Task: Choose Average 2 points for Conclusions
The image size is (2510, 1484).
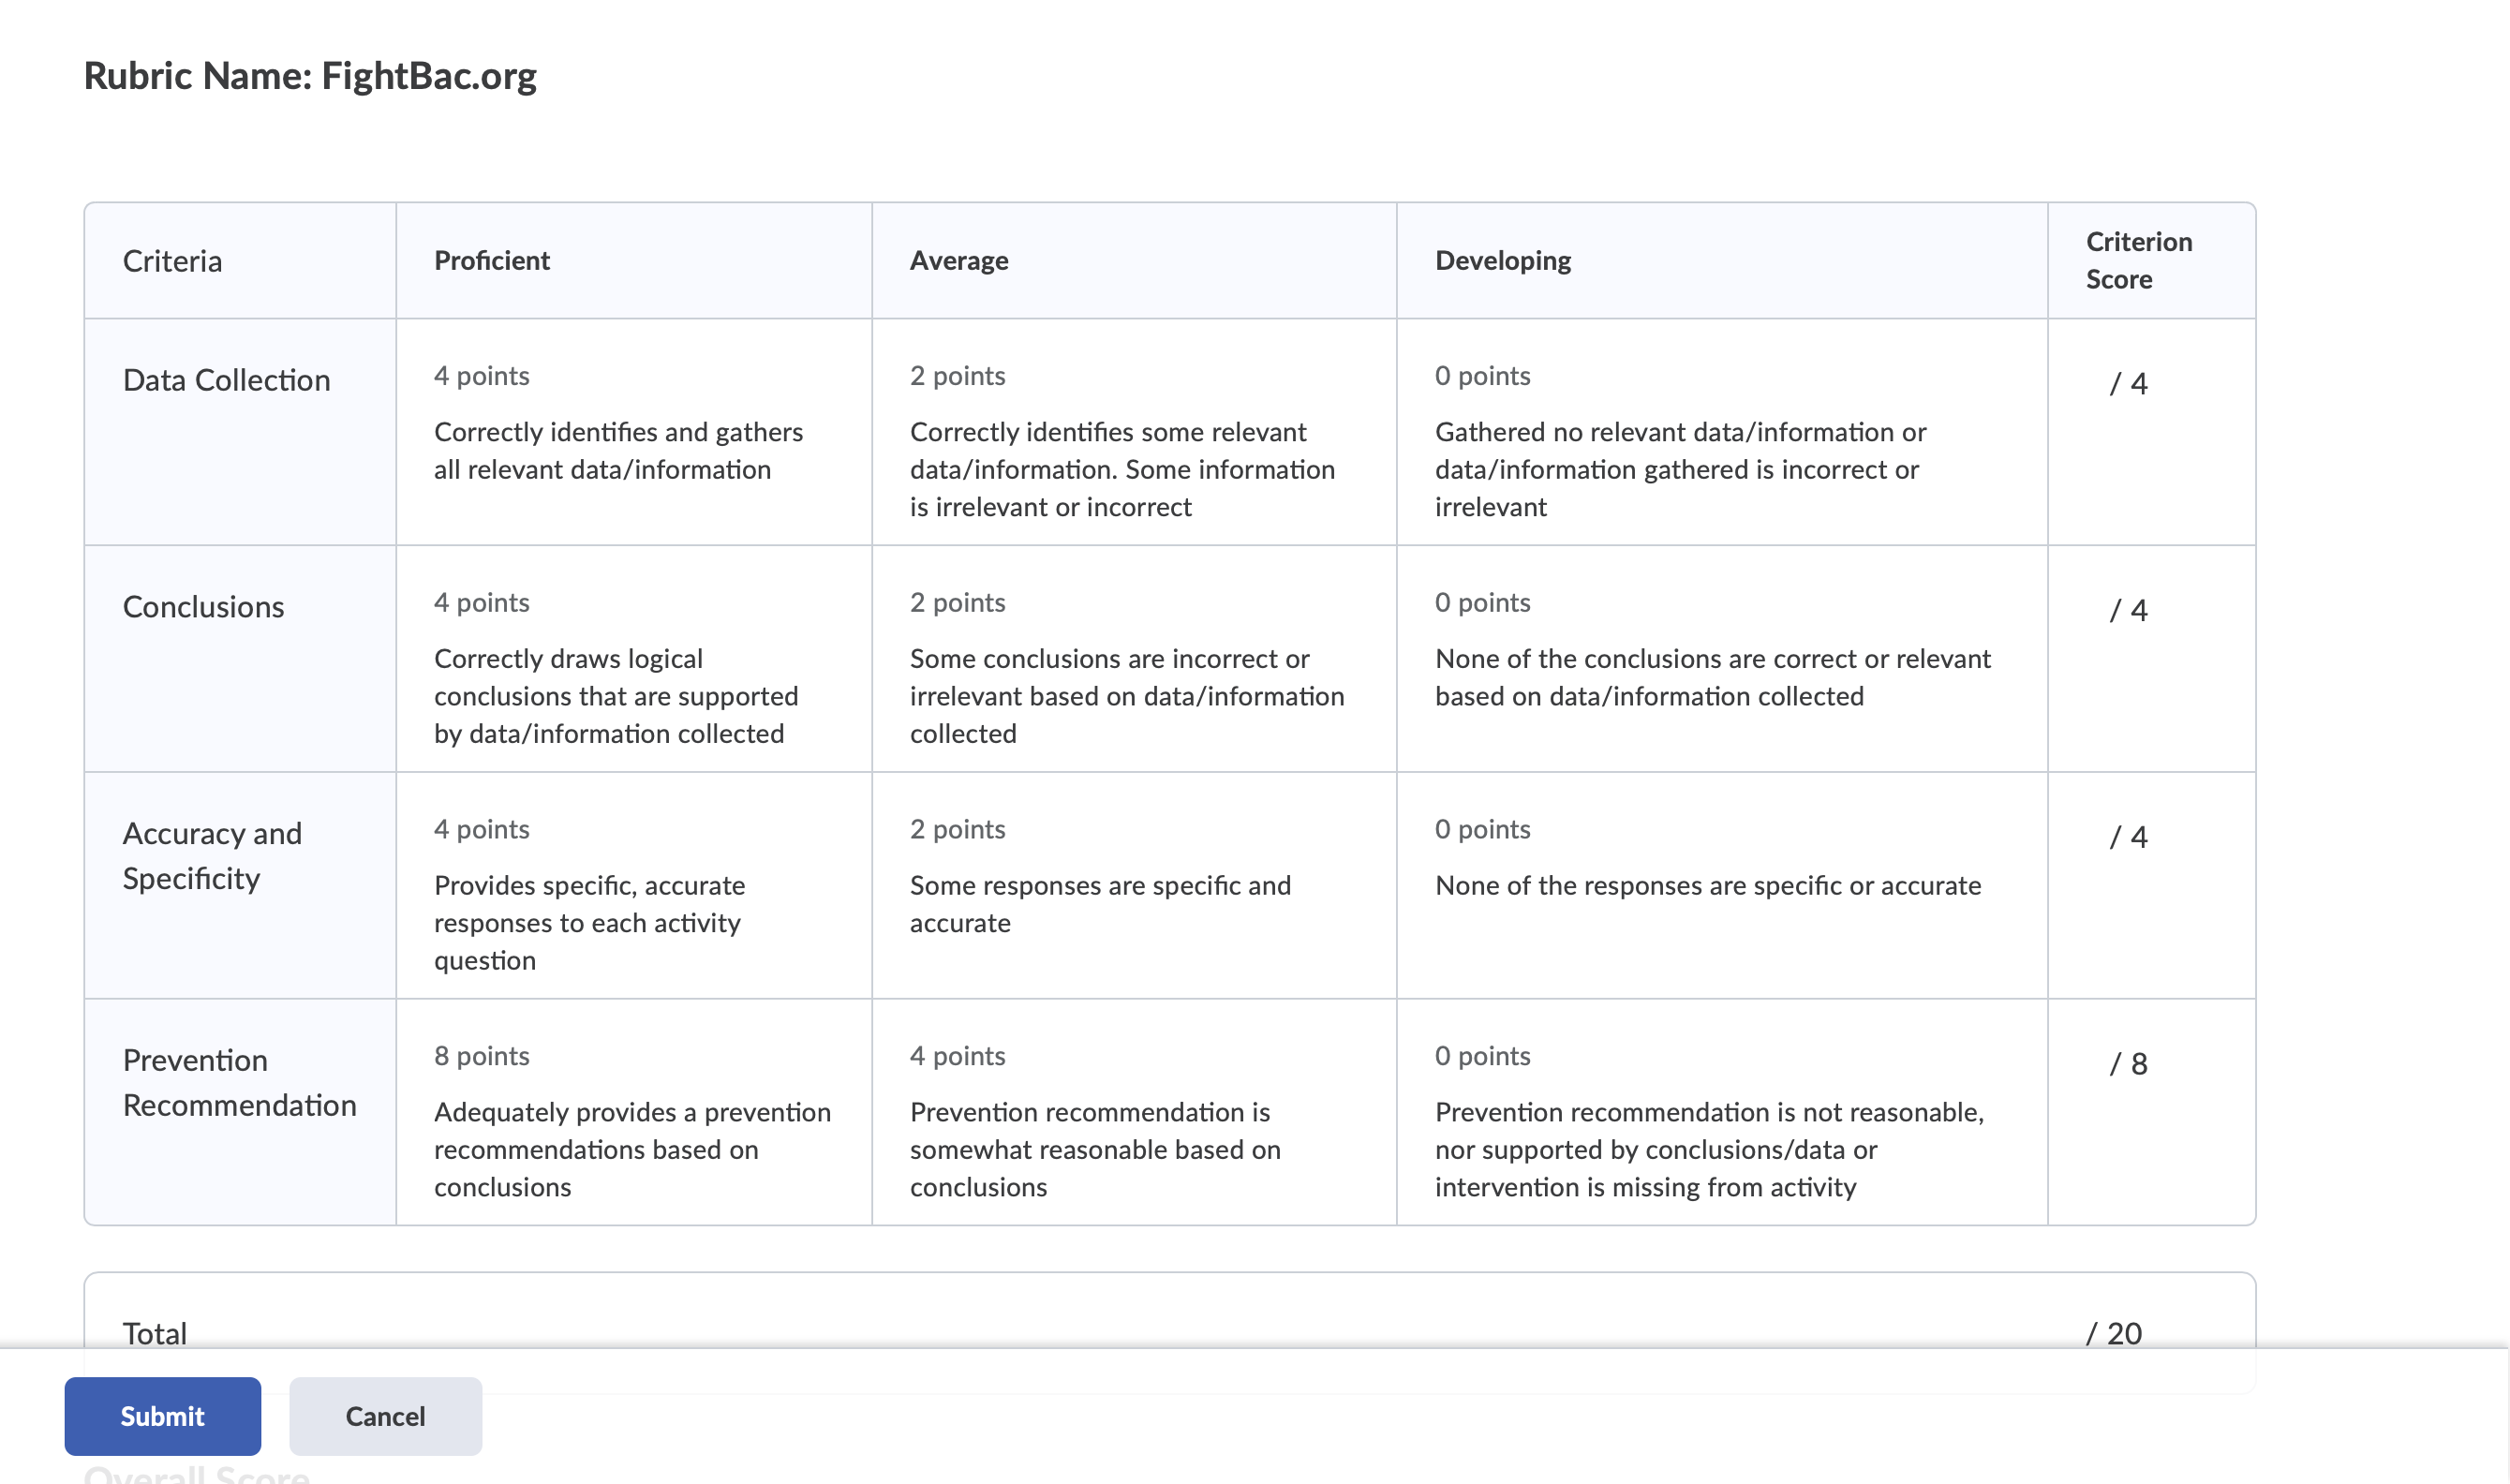Action: tap(1134, 659)
